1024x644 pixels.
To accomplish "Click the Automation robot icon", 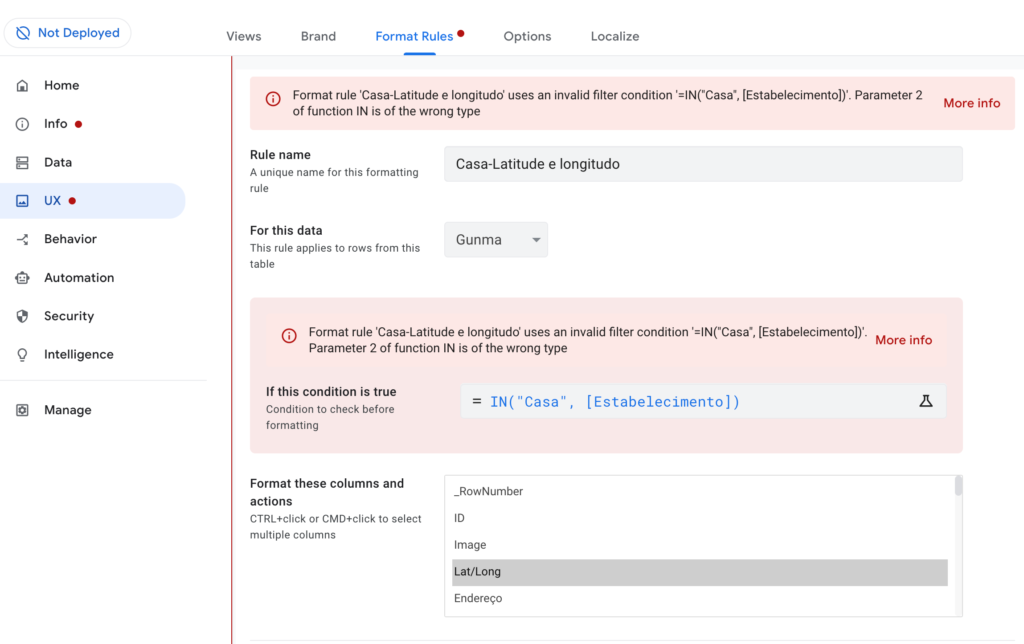I will (22, 278).
